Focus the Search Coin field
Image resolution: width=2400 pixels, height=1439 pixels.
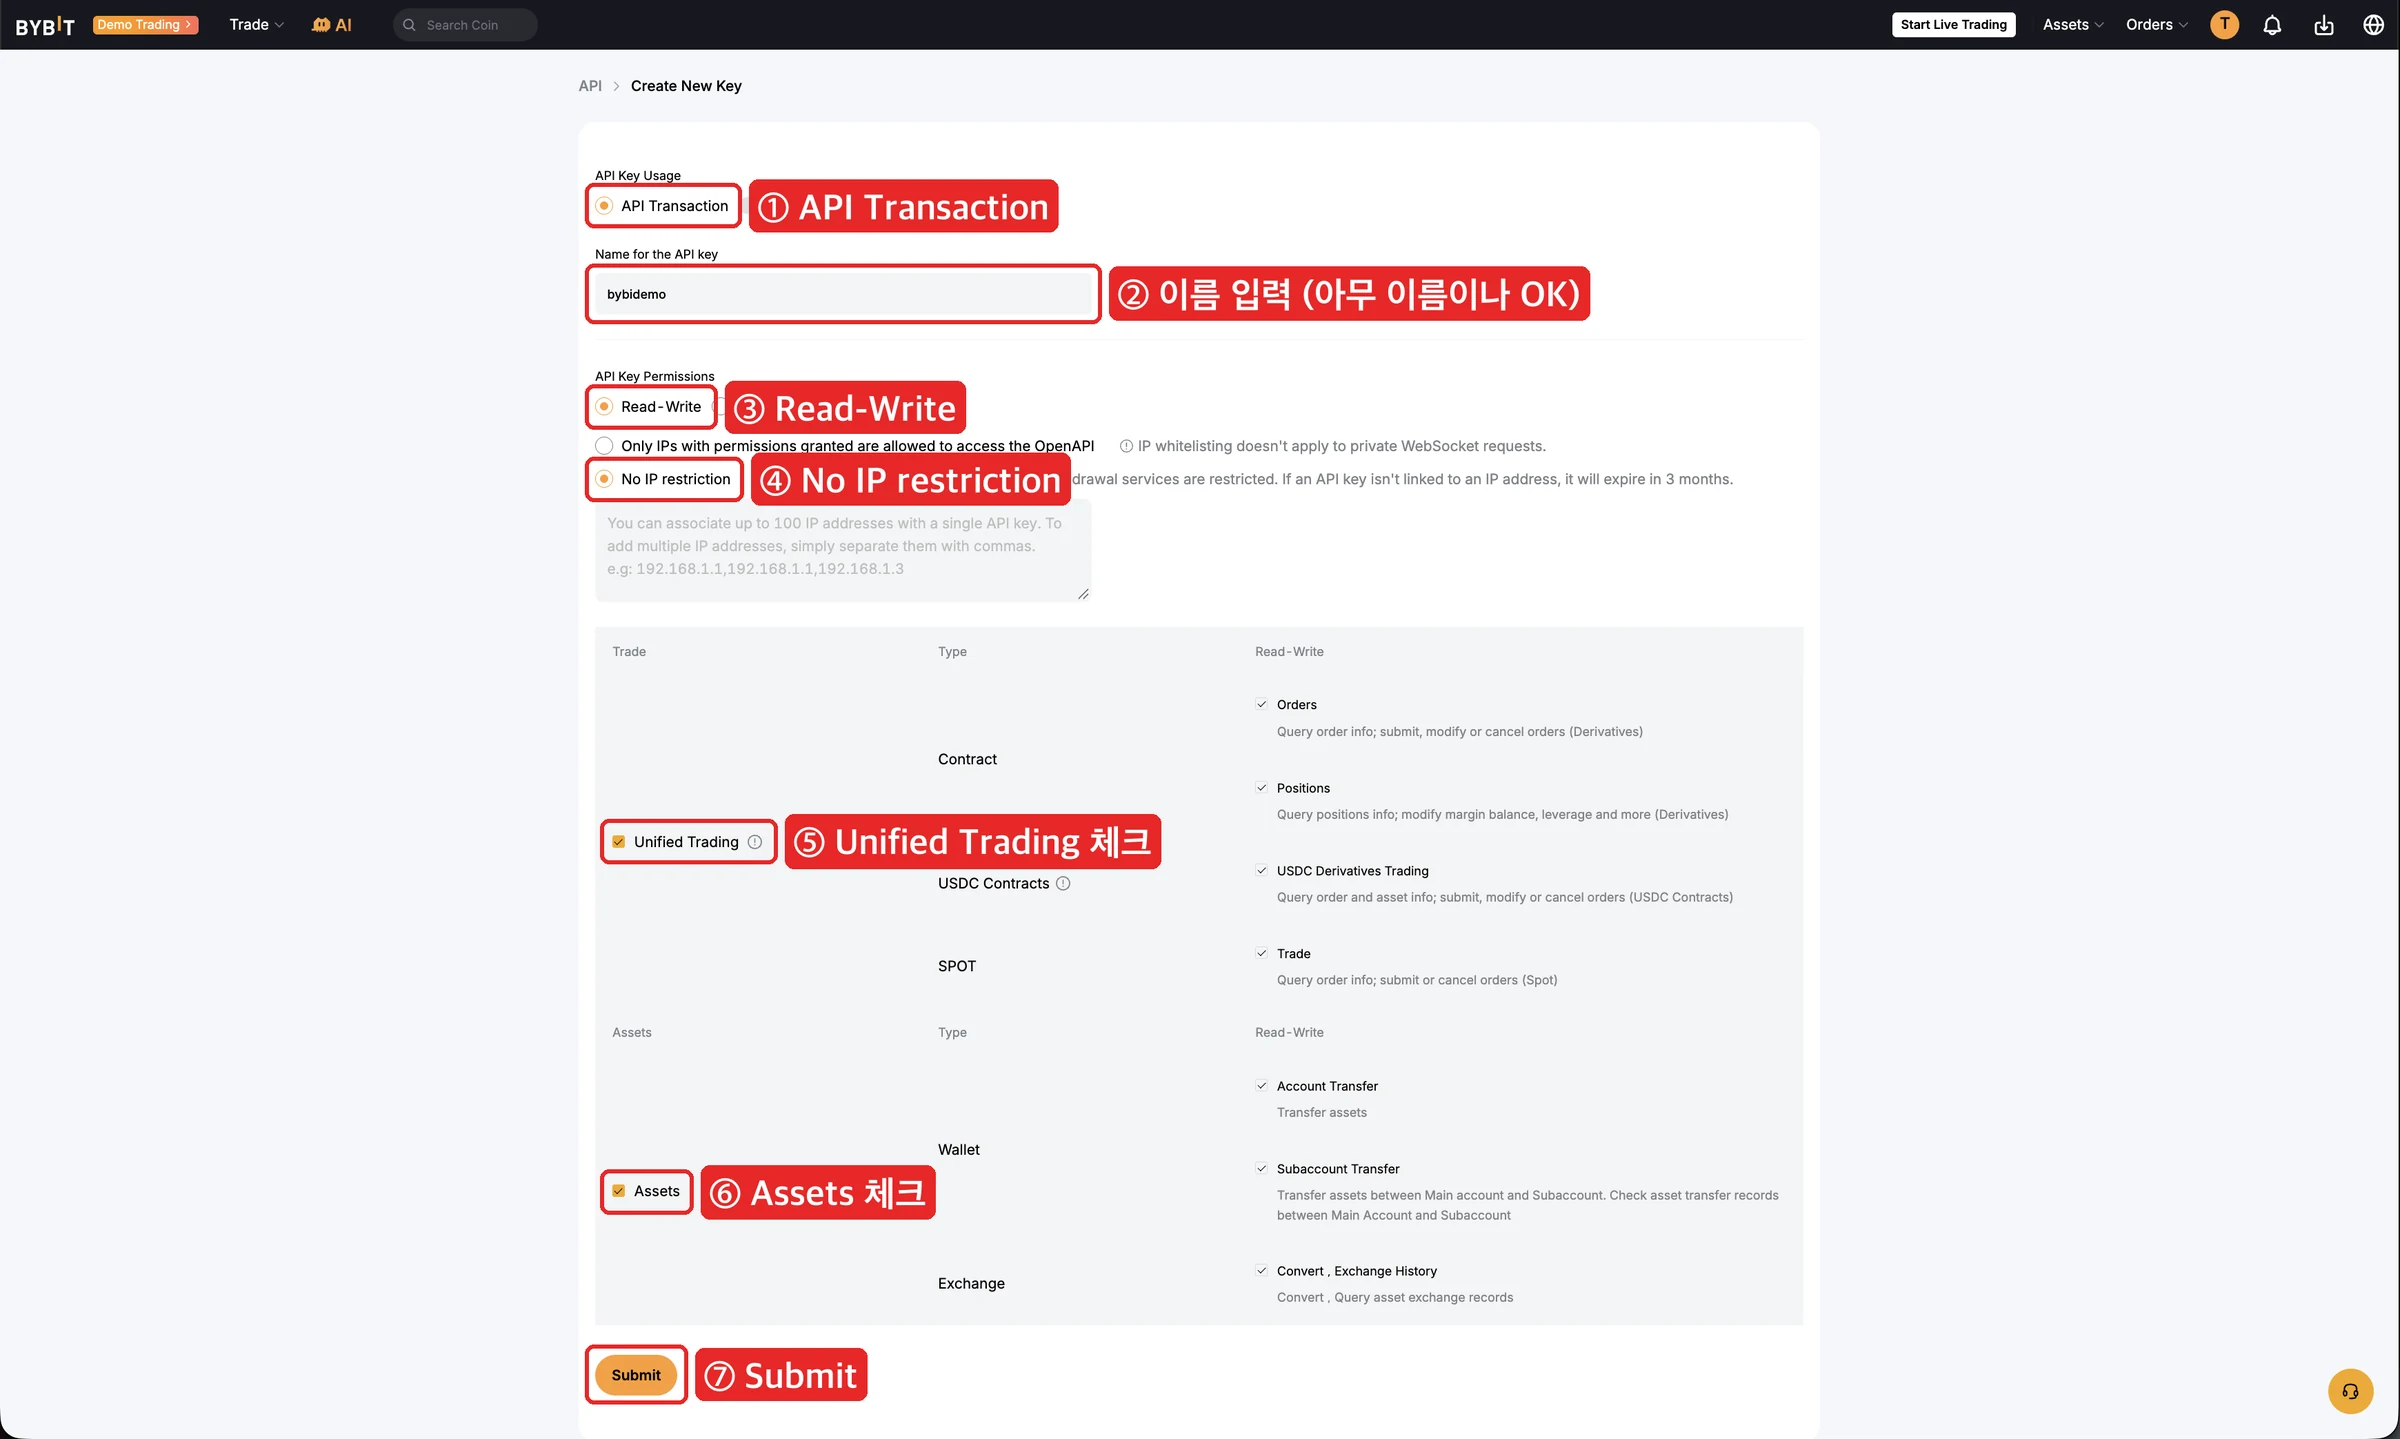pos(465,25)
